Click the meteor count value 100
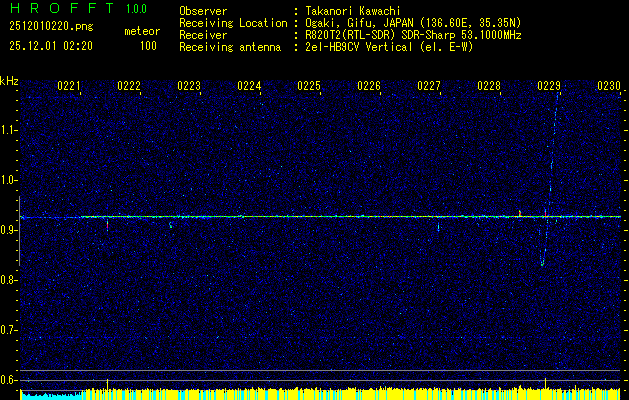 point(148,46)
